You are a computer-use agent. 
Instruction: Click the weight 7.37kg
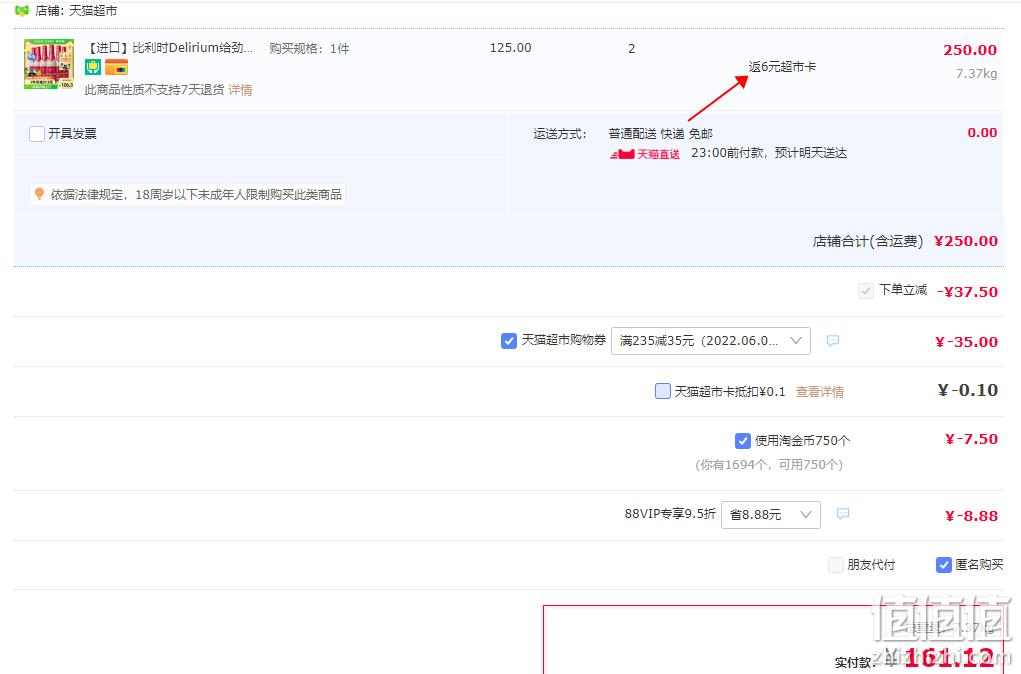(x=976, y=74)
